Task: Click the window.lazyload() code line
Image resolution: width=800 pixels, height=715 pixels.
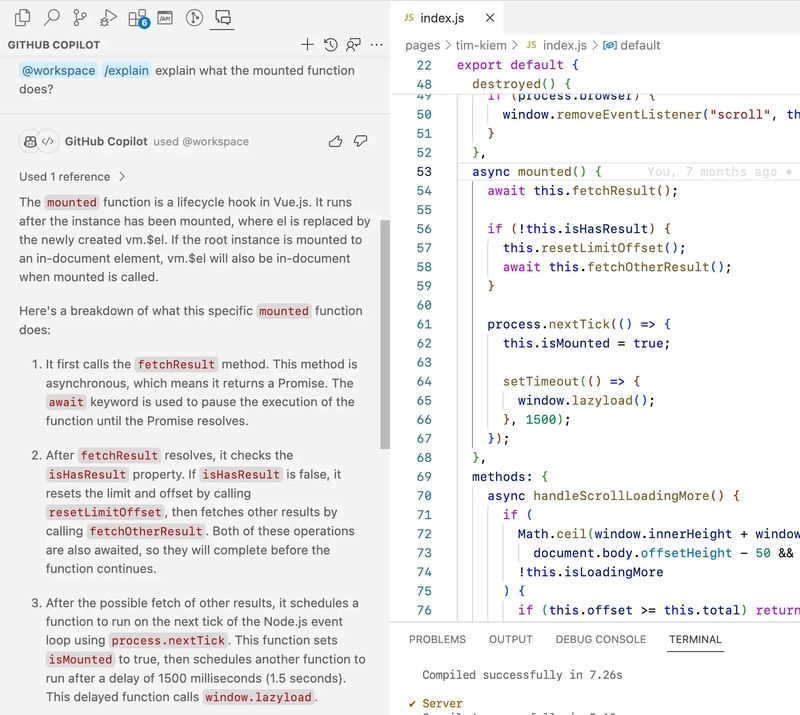Action: tap(586, 401)
